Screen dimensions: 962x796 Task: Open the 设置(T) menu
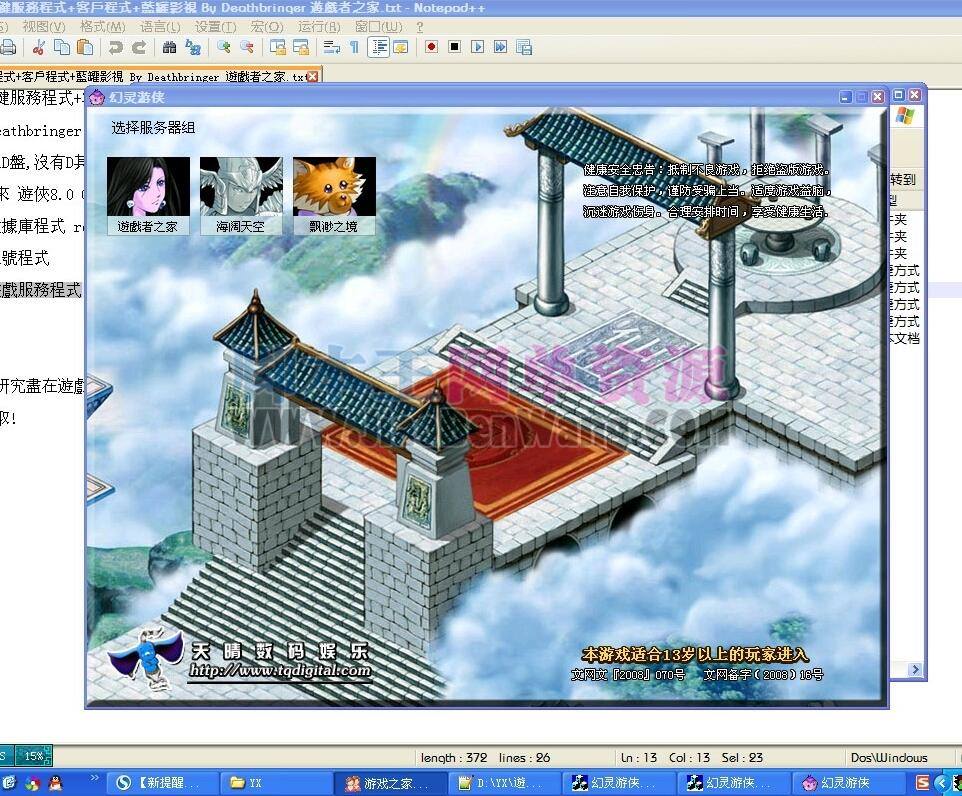click(x=215, y=27)
